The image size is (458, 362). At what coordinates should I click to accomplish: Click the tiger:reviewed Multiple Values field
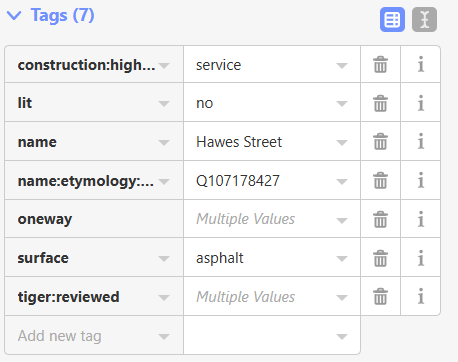tap(272, 296)
